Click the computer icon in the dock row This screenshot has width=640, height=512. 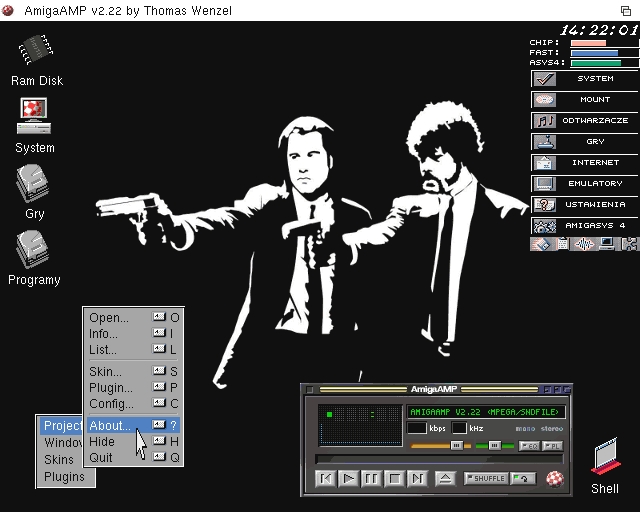[x=607, y=244]
